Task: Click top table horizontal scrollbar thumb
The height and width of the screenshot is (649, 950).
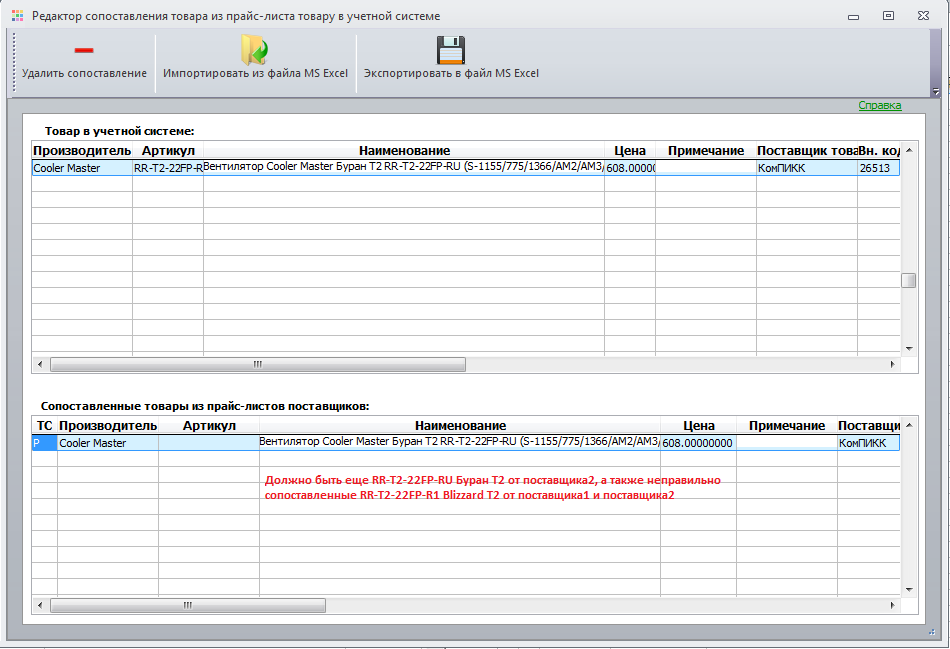Action: pyautogui.click(x=258, y=364)
